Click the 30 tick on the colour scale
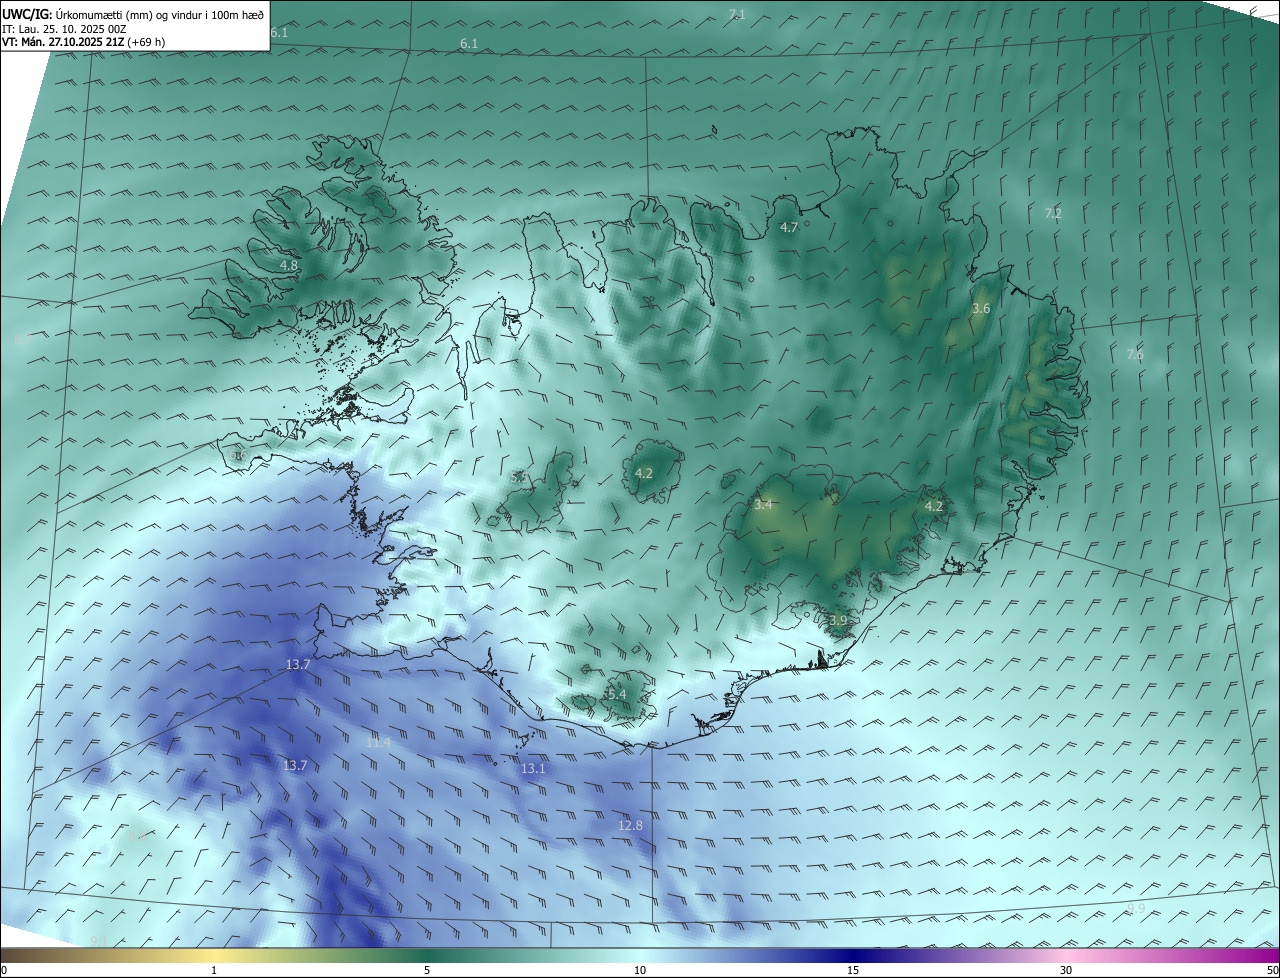The width and height of the screenshot is (1280, 978). pos(1066,970)
